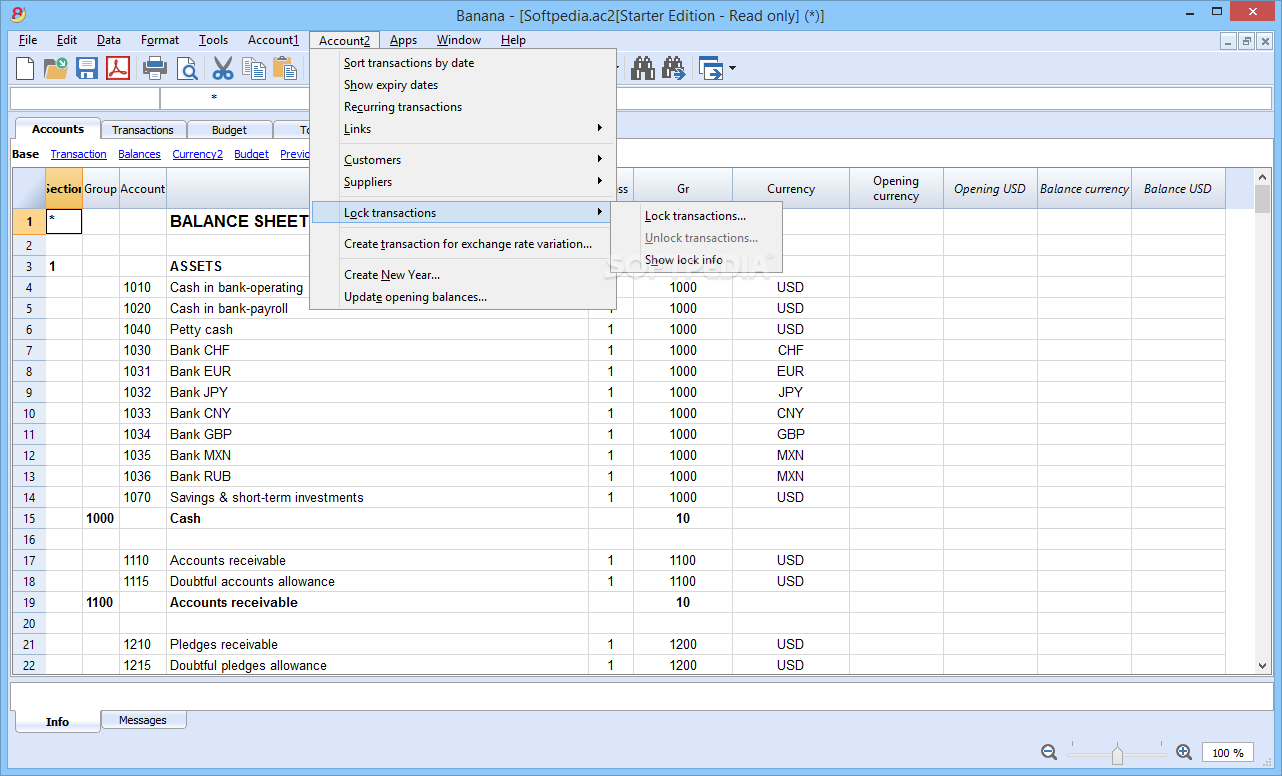Click the Budget view link
The width and height of the screenshot is (1282, 776).
(x=251, y=154)
